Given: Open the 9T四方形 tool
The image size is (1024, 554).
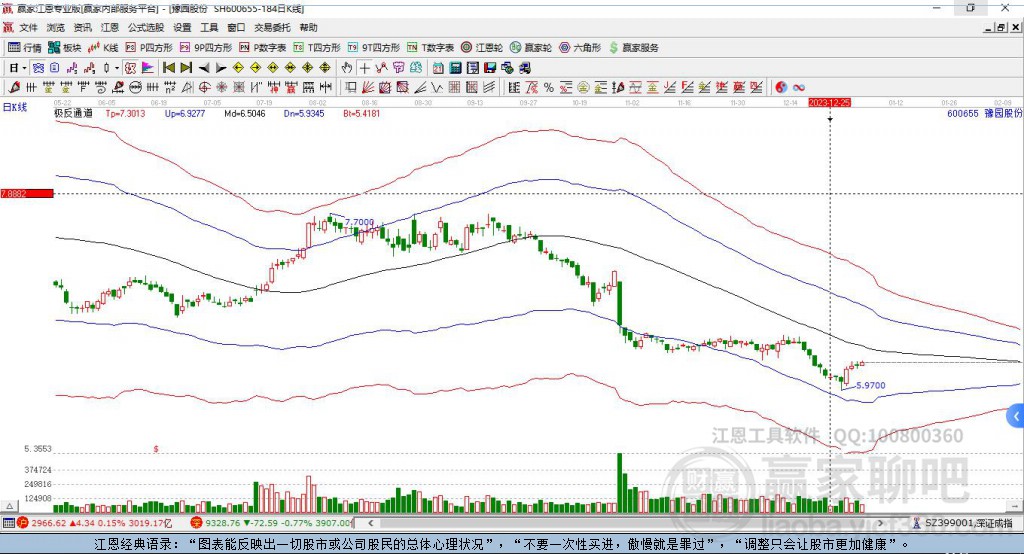Looking at the screenshot, I should (x=374, y=48).
